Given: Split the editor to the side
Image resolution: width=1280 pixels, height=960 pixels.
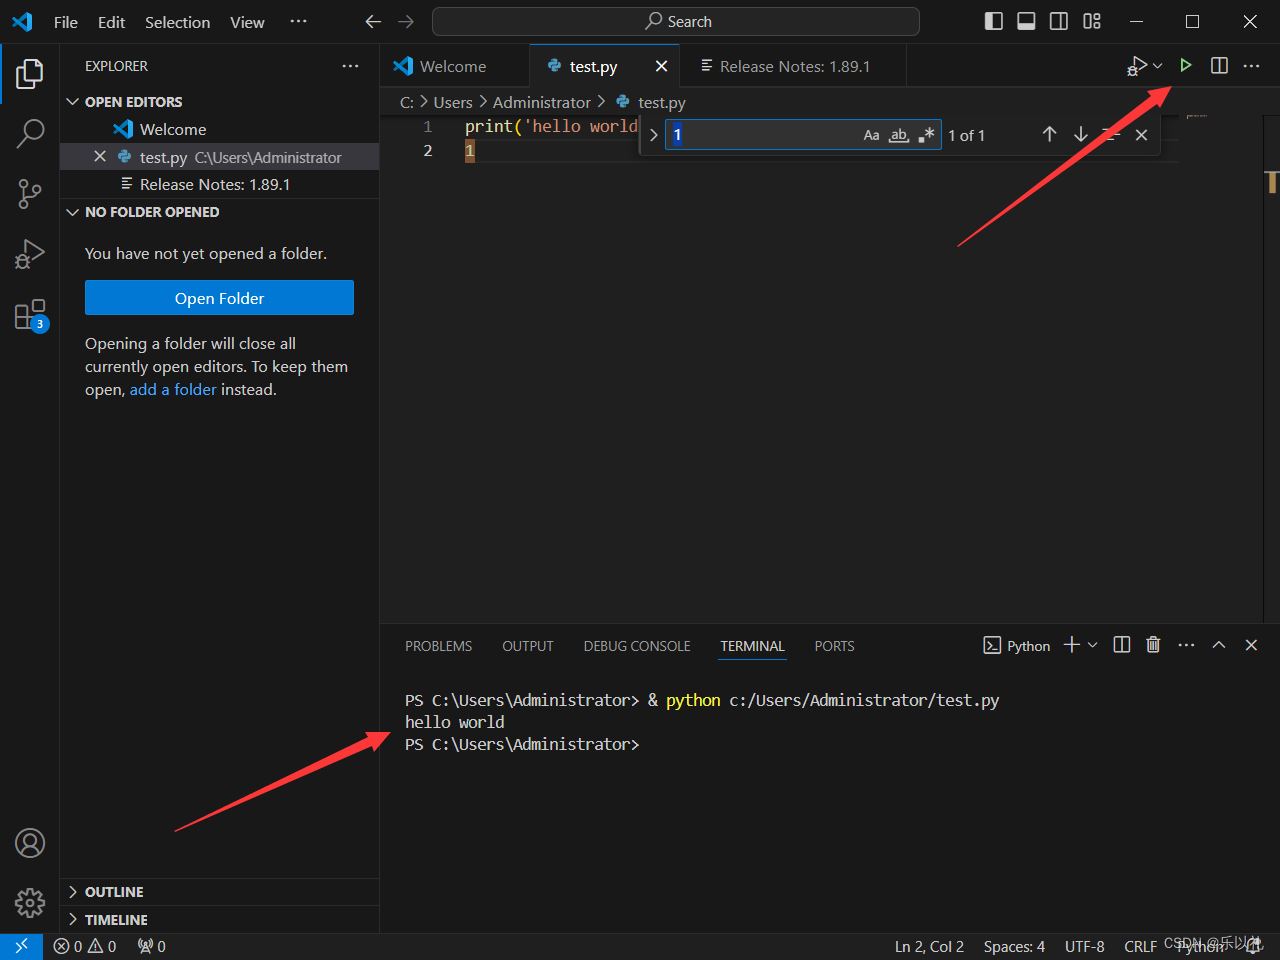Looking at the screenshot, I should click(1218, 65).
